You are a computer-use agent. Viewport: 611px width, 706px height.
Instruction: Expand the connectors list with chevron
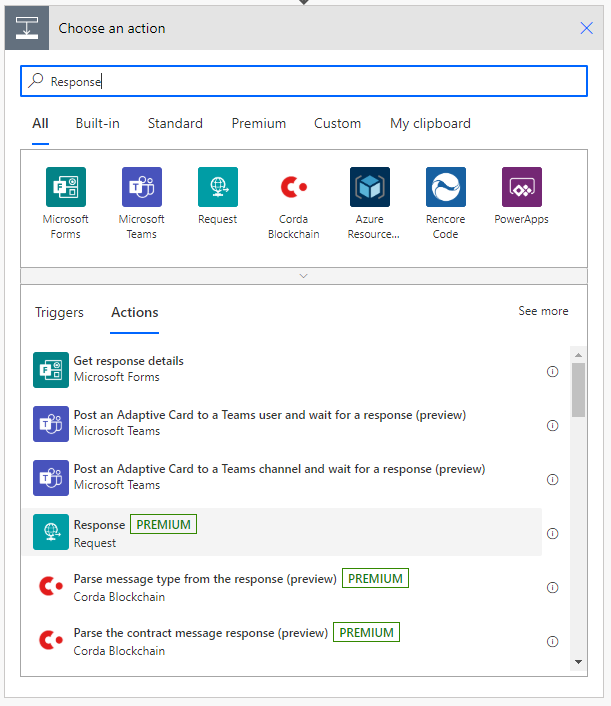click(304, 276)
